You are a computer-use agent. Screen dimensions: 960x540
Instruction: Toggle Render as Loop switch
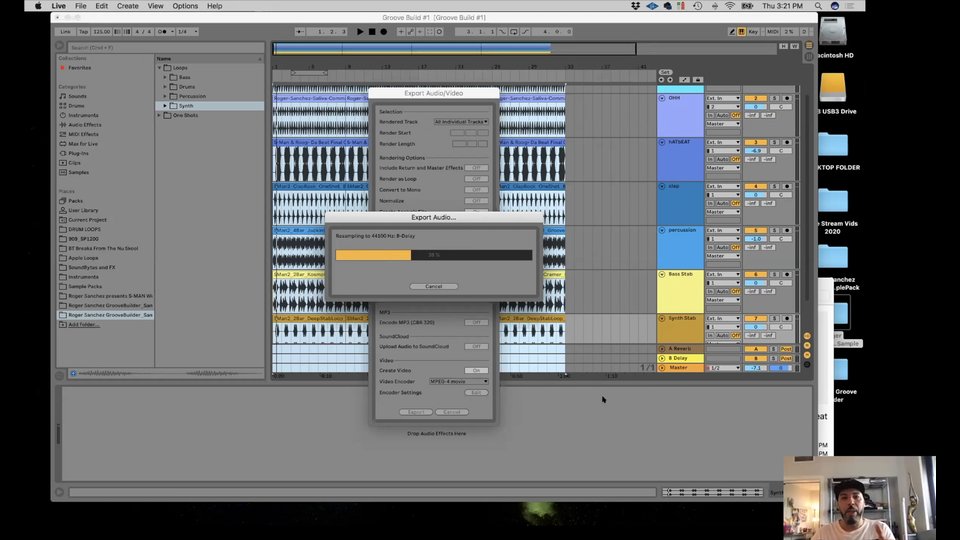pyautogui.click(x=476, y=179)
